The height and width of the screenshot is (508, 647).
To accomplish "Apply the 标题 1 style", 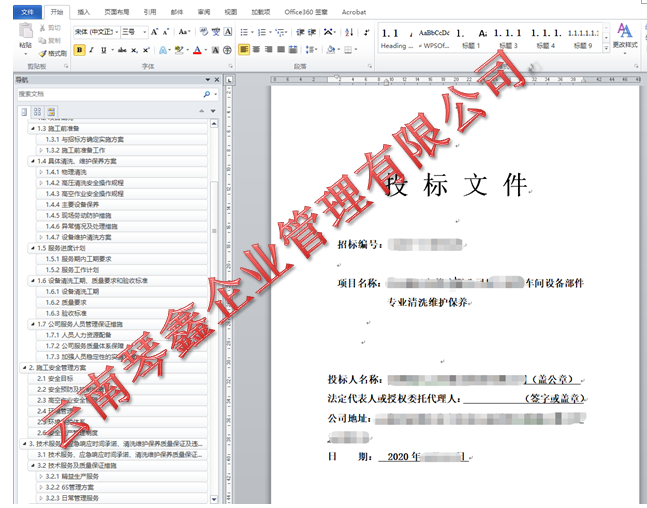I will click(x=470, y=38).
